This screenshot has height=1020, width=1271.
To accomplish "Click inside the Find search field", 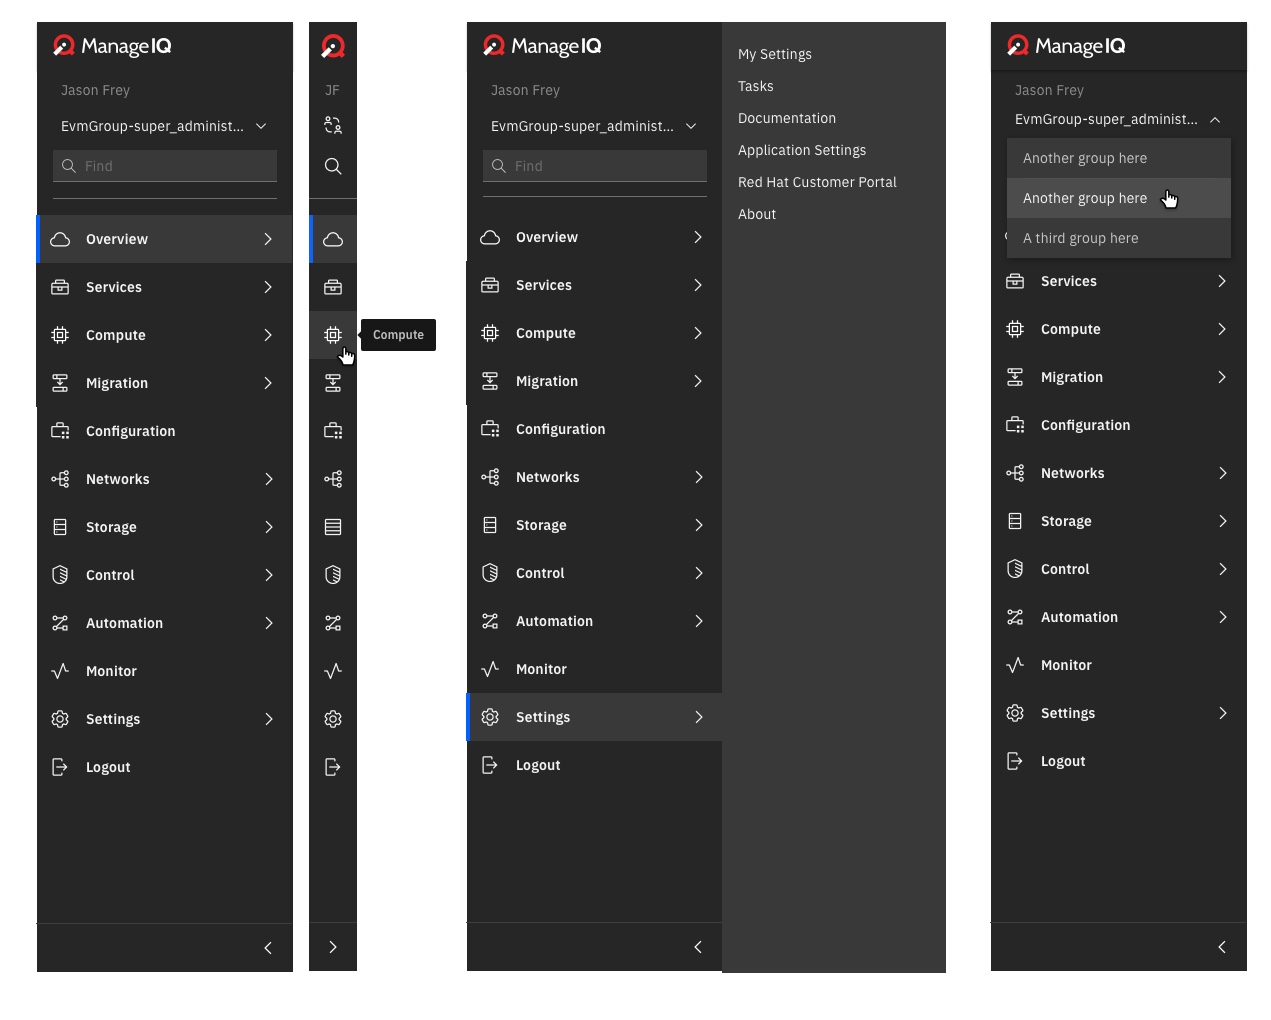I will point(164,166).
